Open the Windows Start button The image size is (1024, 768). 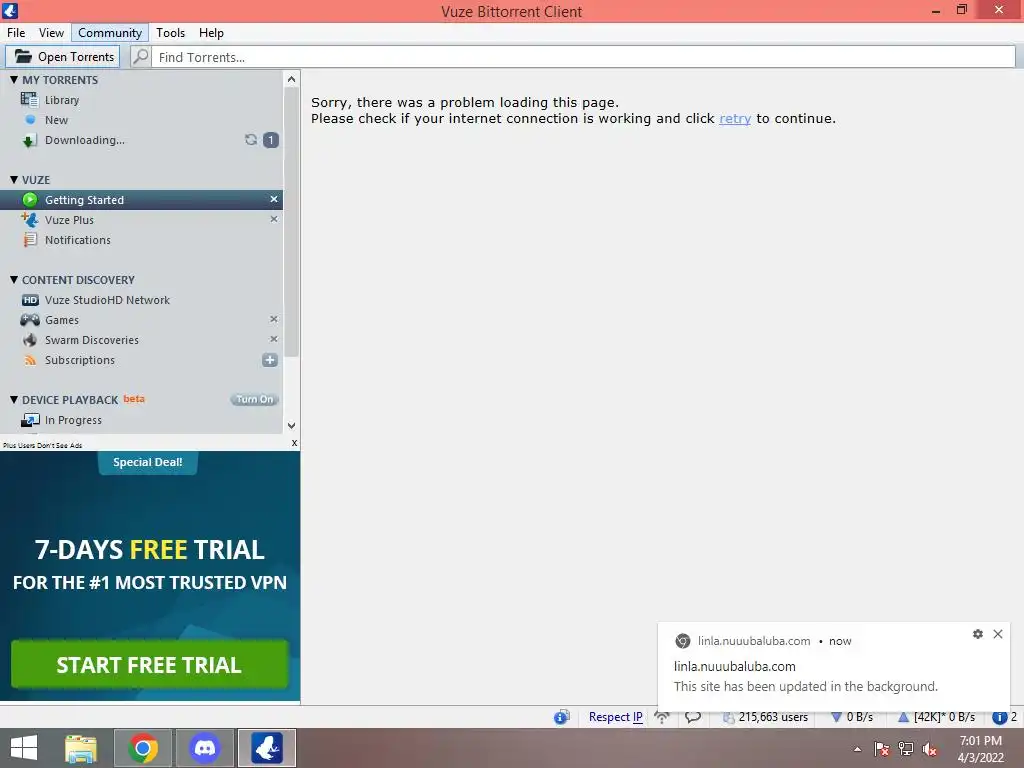[24, 748]
